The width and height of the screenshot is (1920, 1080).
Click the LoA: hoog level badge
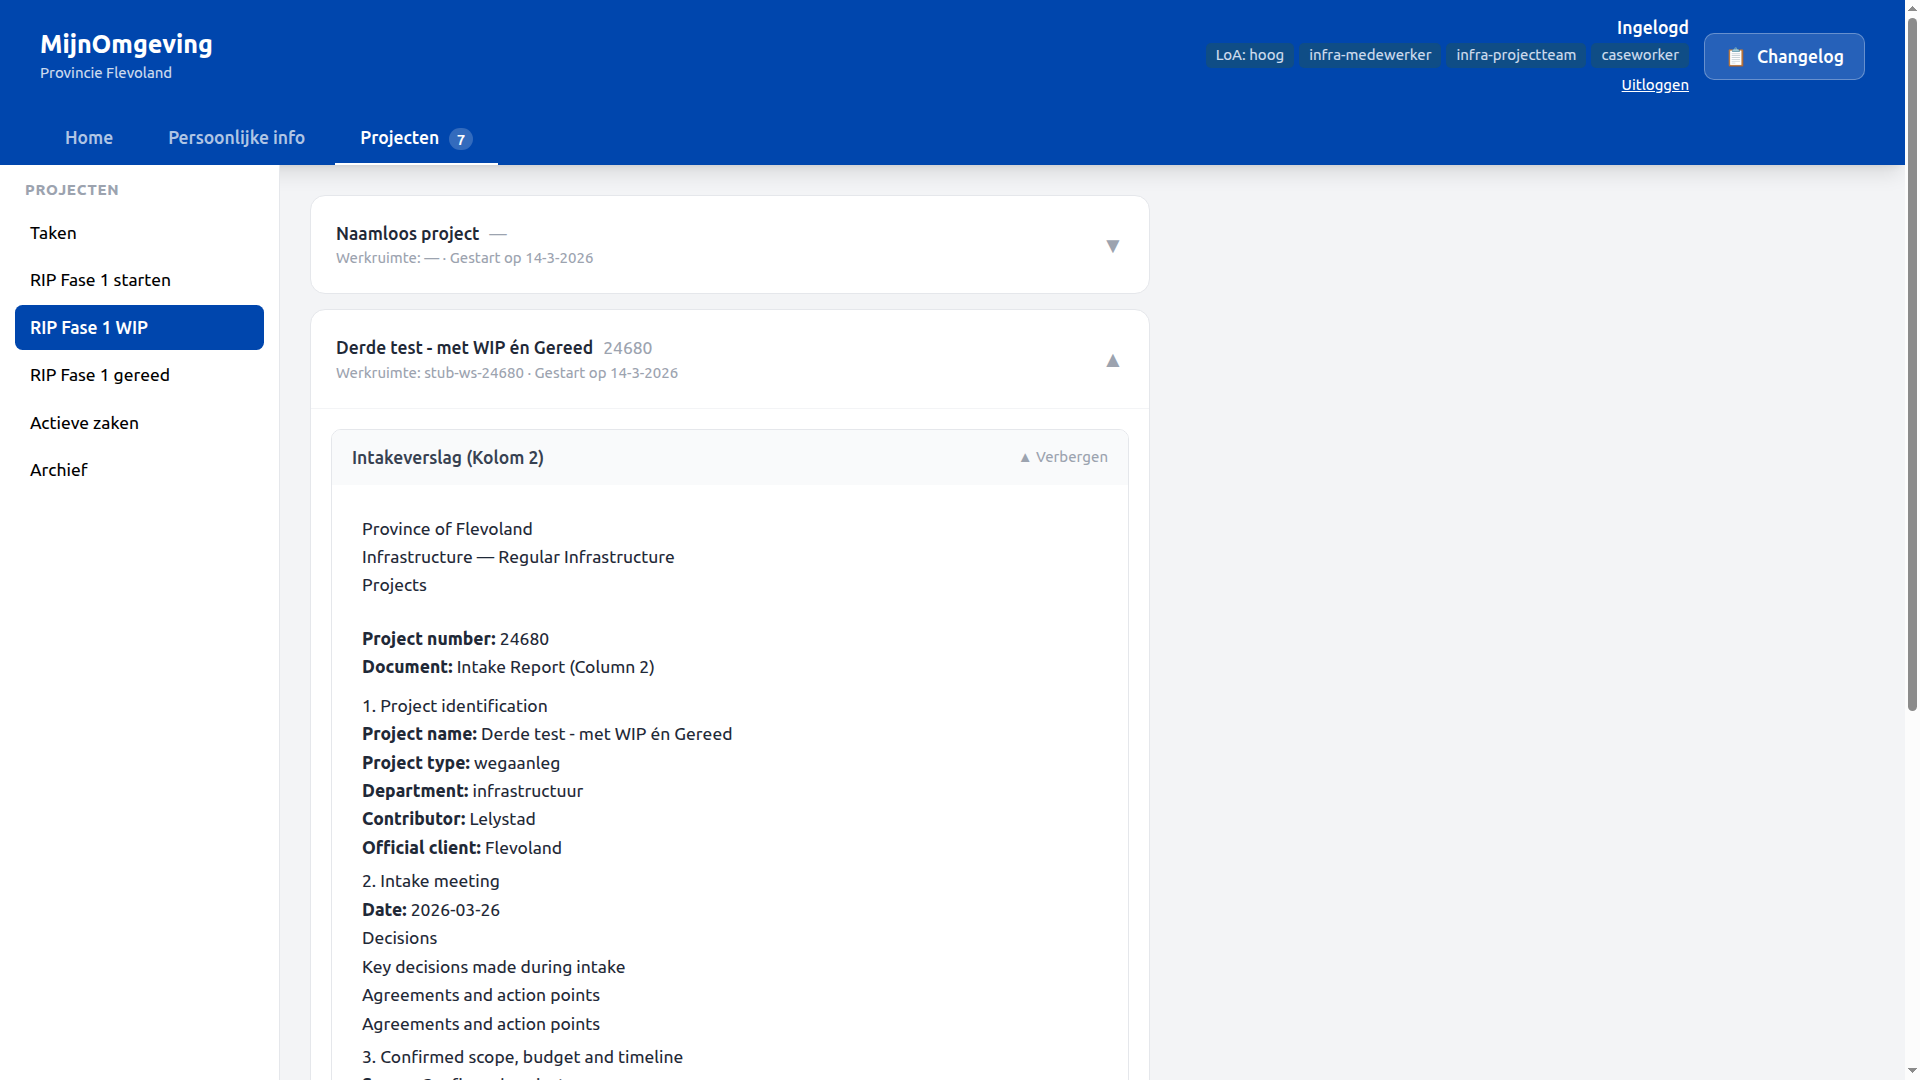click(1249, 55)
